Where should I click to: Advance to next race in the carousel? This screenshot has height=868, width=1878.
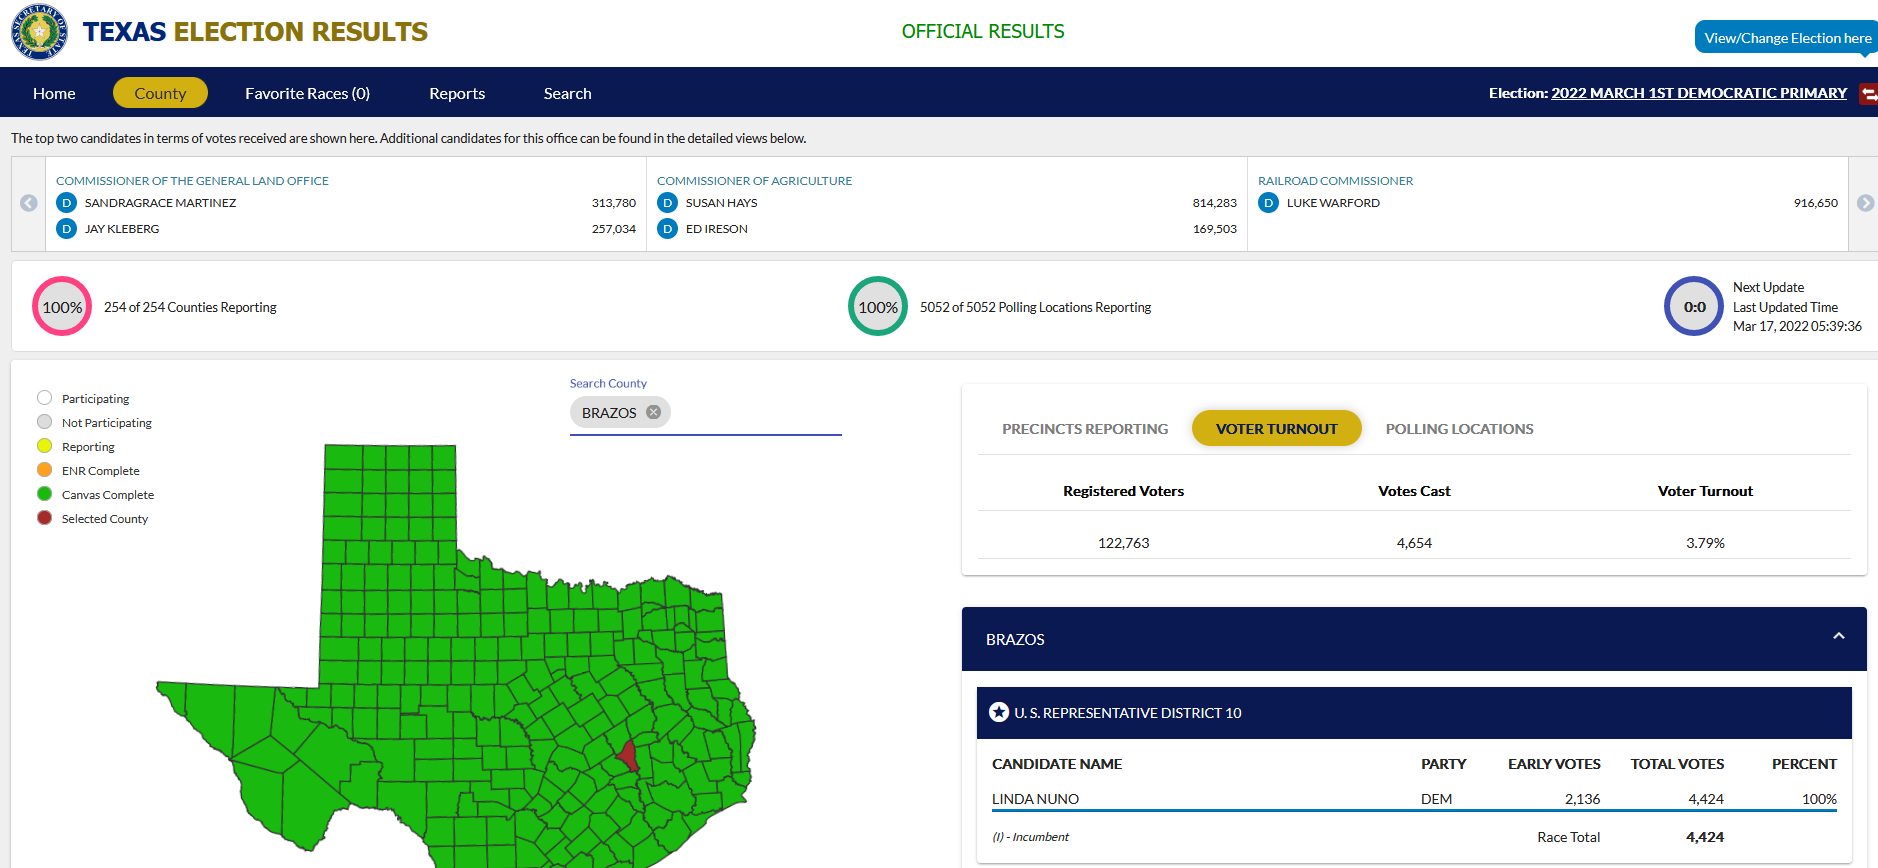1865,203
